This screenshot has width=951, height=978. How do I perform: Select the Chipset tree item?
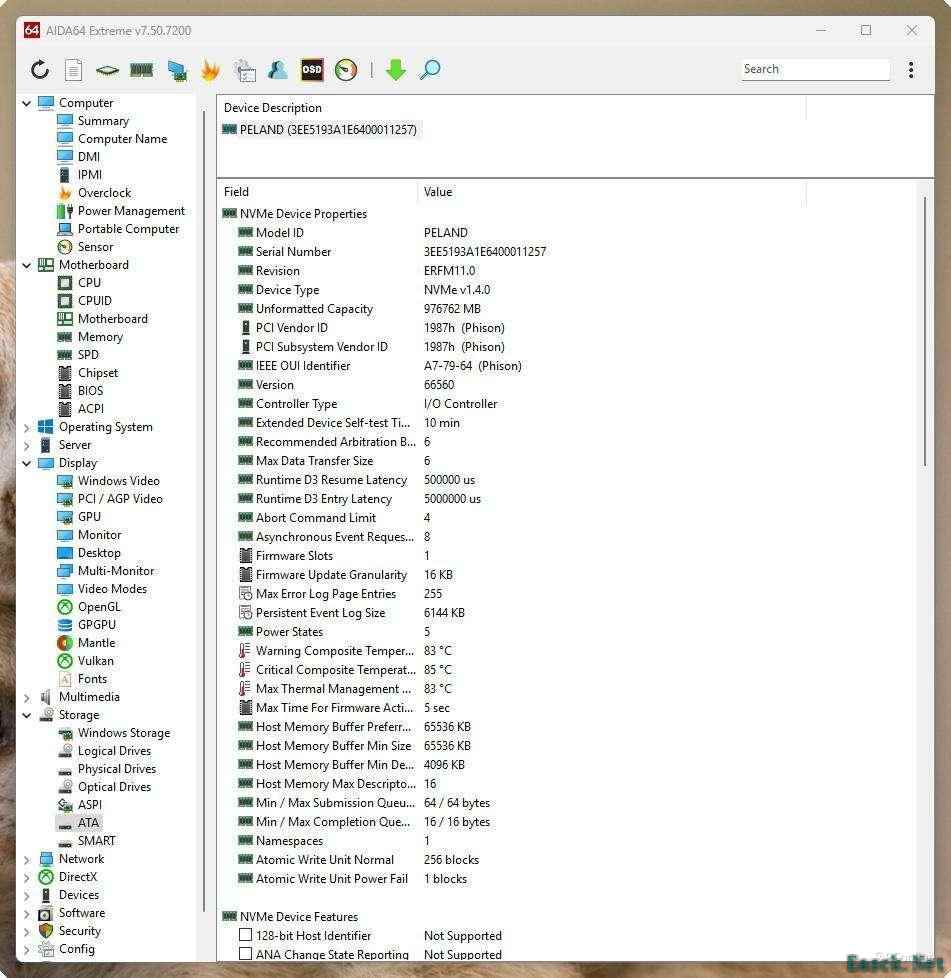[98, 373]
